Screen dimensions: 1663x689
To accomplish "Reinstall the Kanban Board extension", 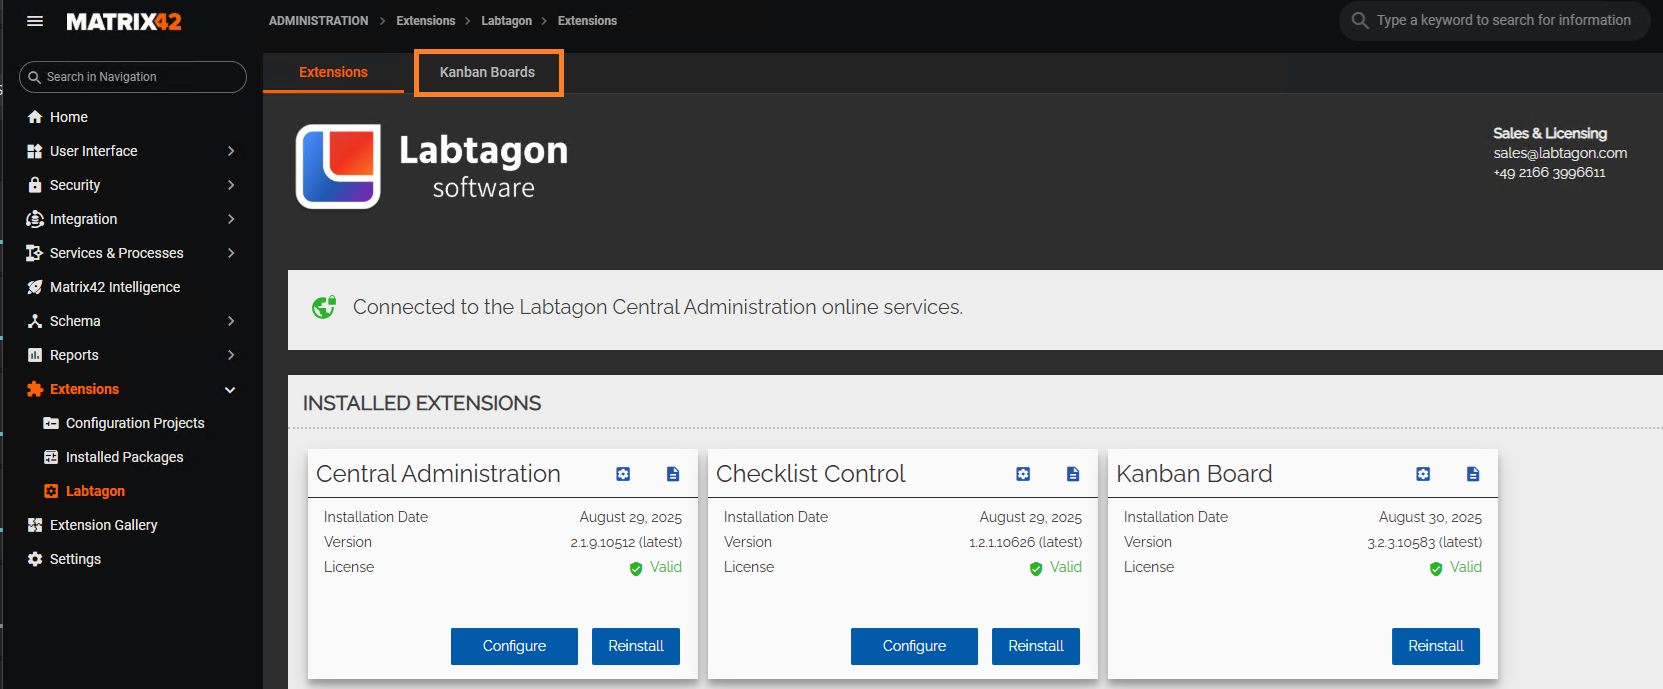I will pos(1435,646).
